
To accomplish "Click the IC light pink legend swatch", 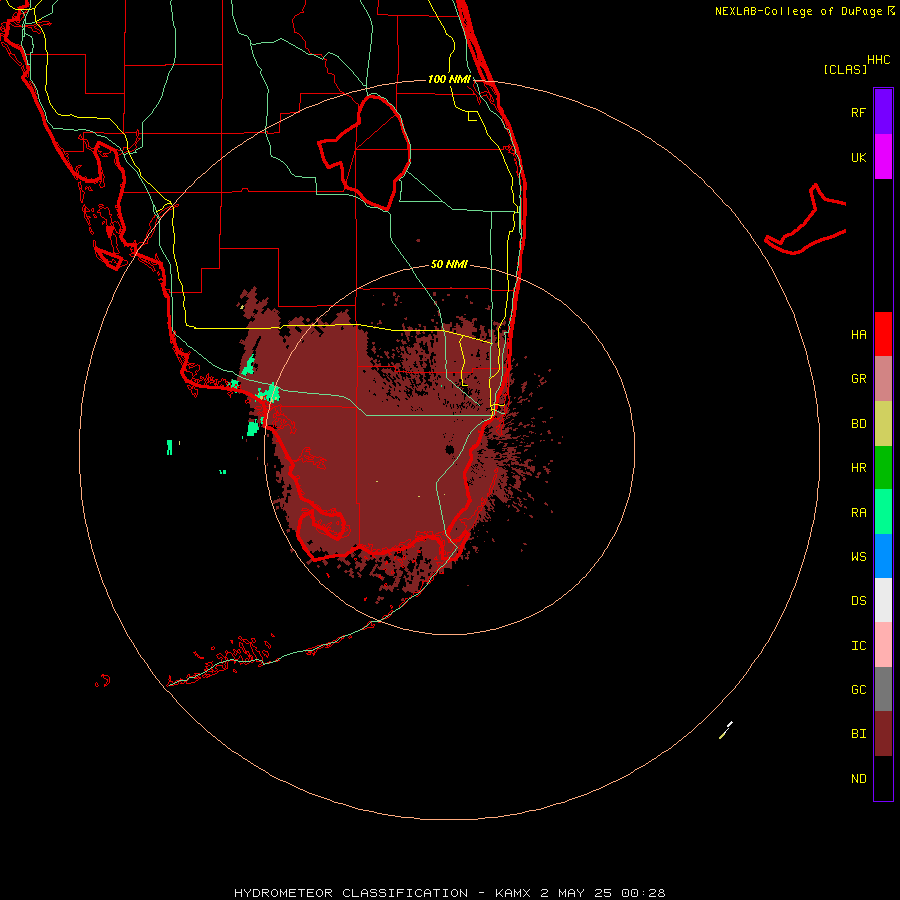I will coord(883,645).
